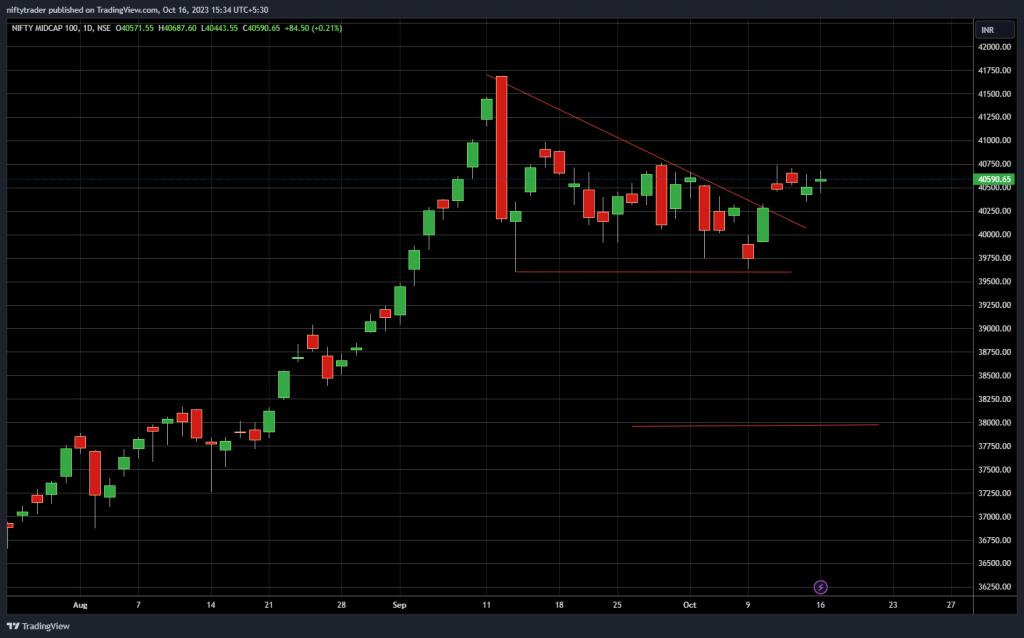Click the close value C40590.65
This screenshot has height=638, width=1024.
[261, 28]
